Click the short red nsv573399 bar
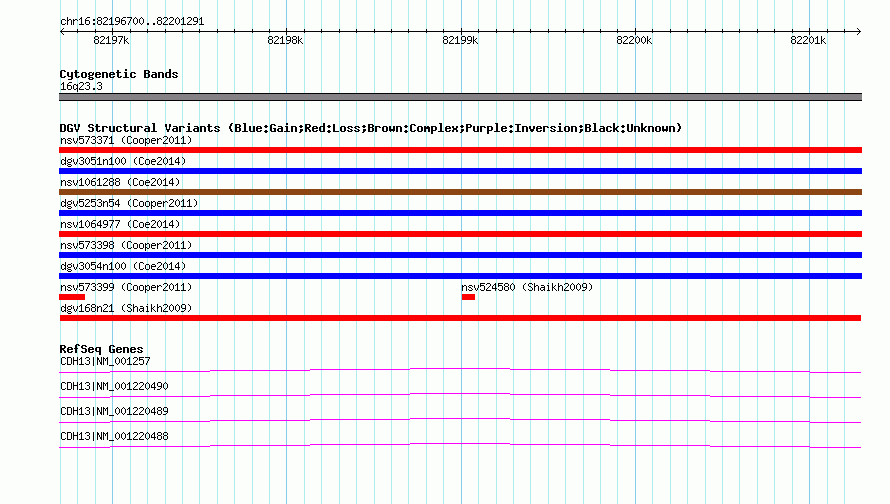The height and width of the screenshot is (504, 890). click(x=72, y=297)
